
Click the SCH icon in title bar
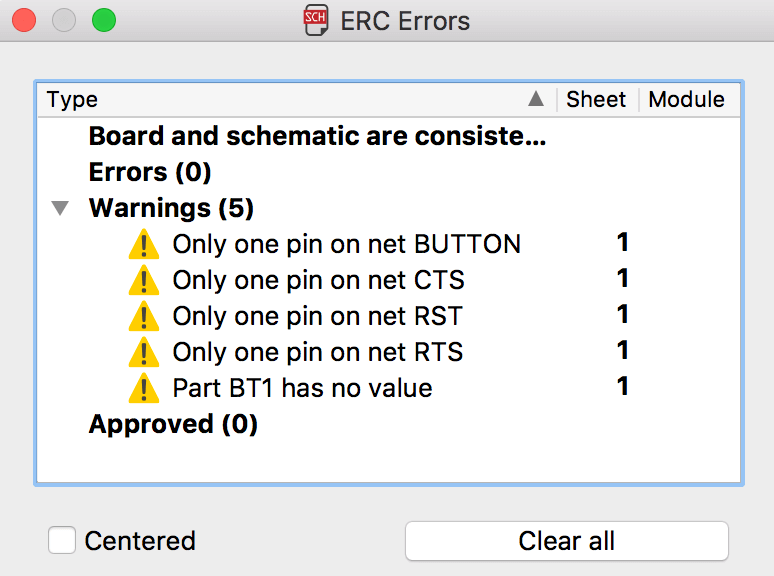tap(316, 20)
